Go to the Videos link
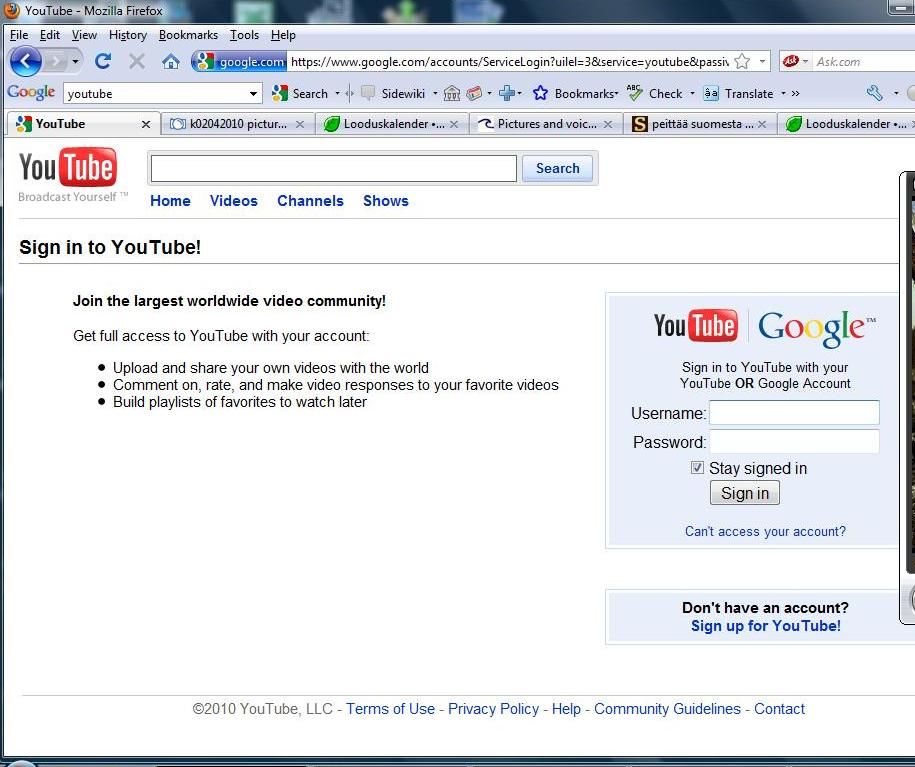915x767 pixels. pos(233,201)
